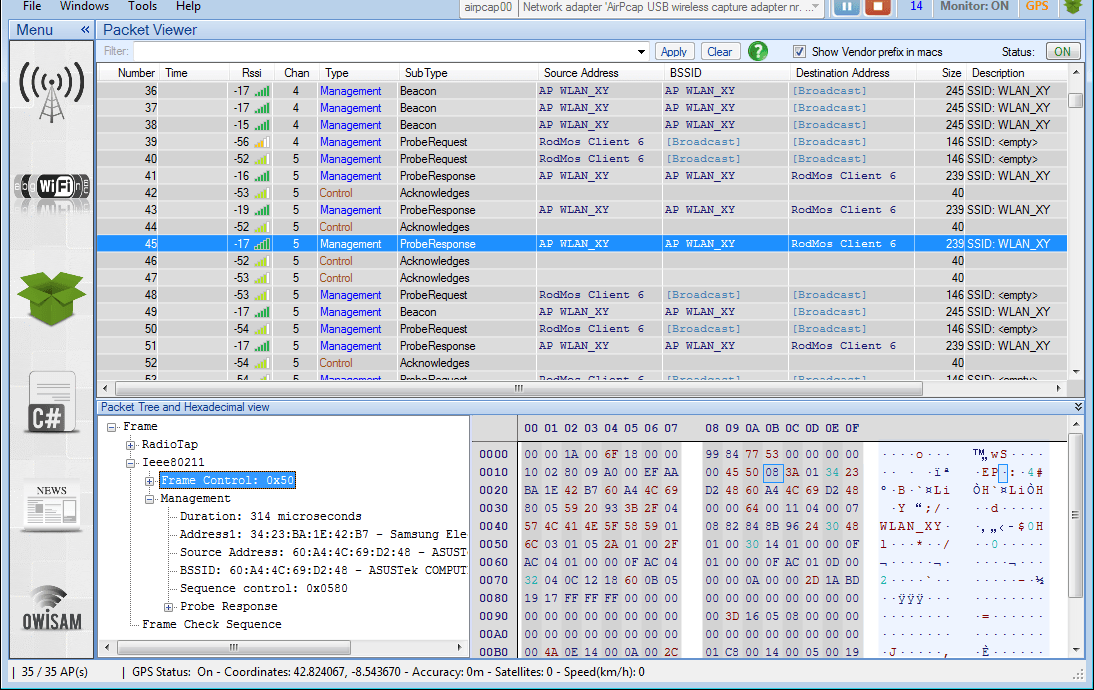Click the hex offset 0040 row label
1094x690 pixels.
(493, 526)
